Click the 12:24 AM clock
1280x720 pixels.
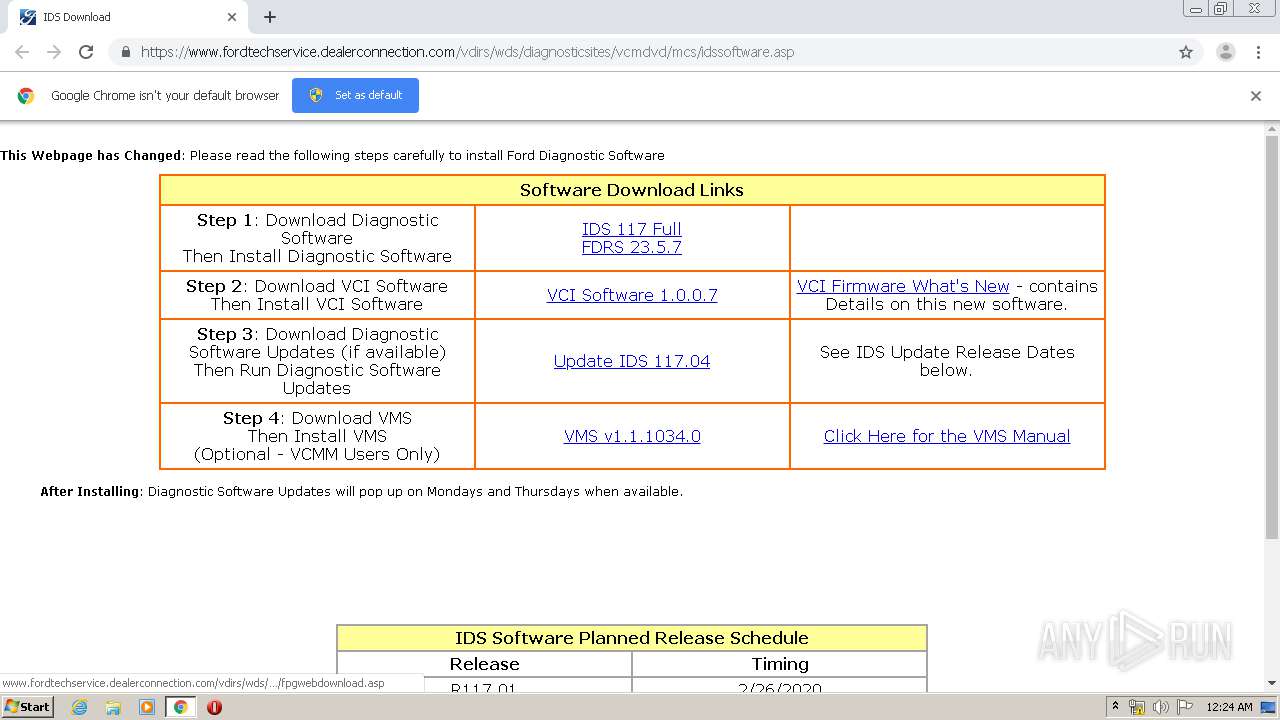1229,707
